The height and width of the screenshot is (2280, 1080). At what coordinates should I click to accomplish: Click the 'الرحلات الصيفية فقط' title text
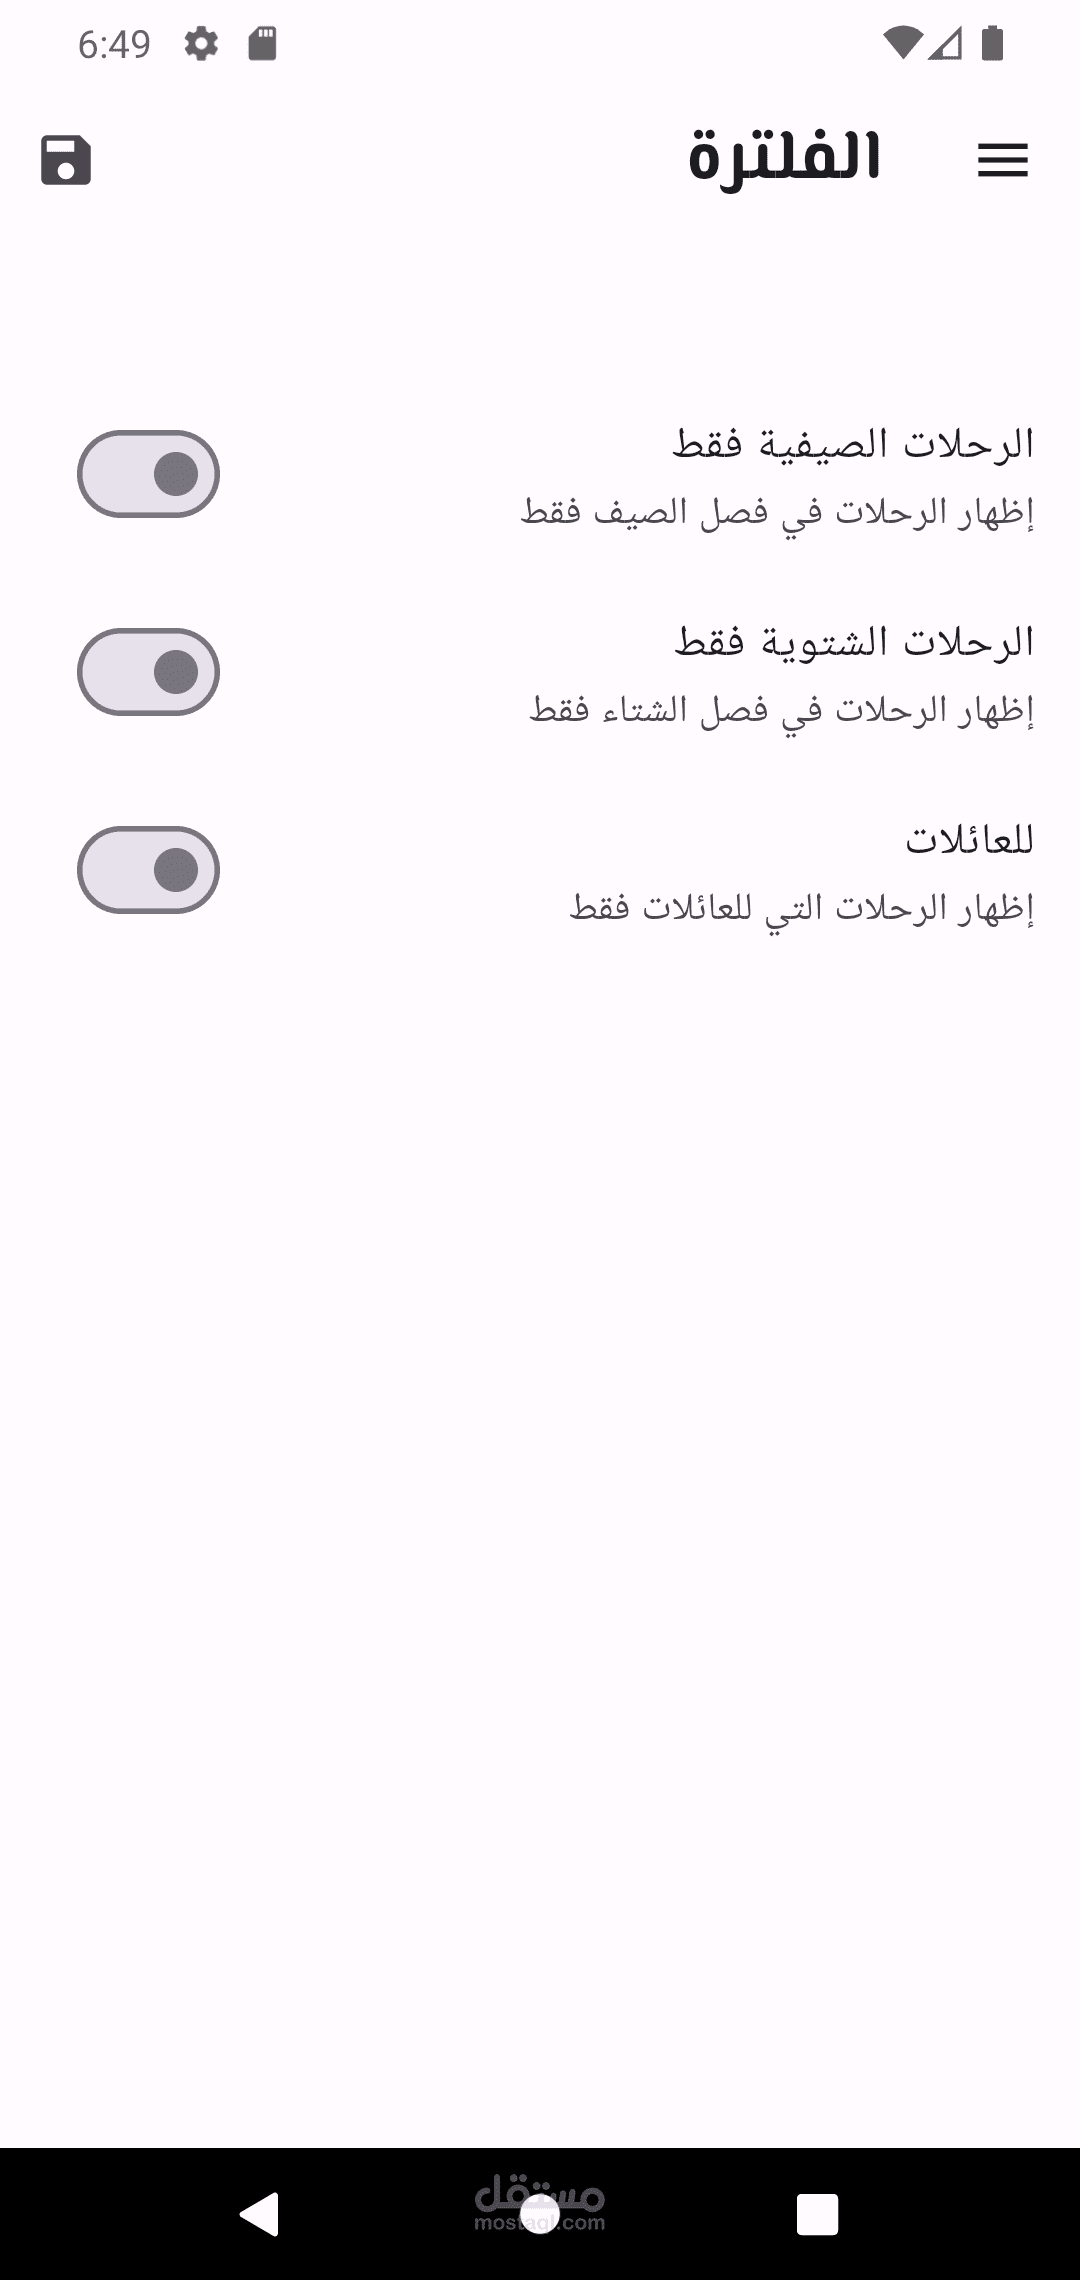853,444
